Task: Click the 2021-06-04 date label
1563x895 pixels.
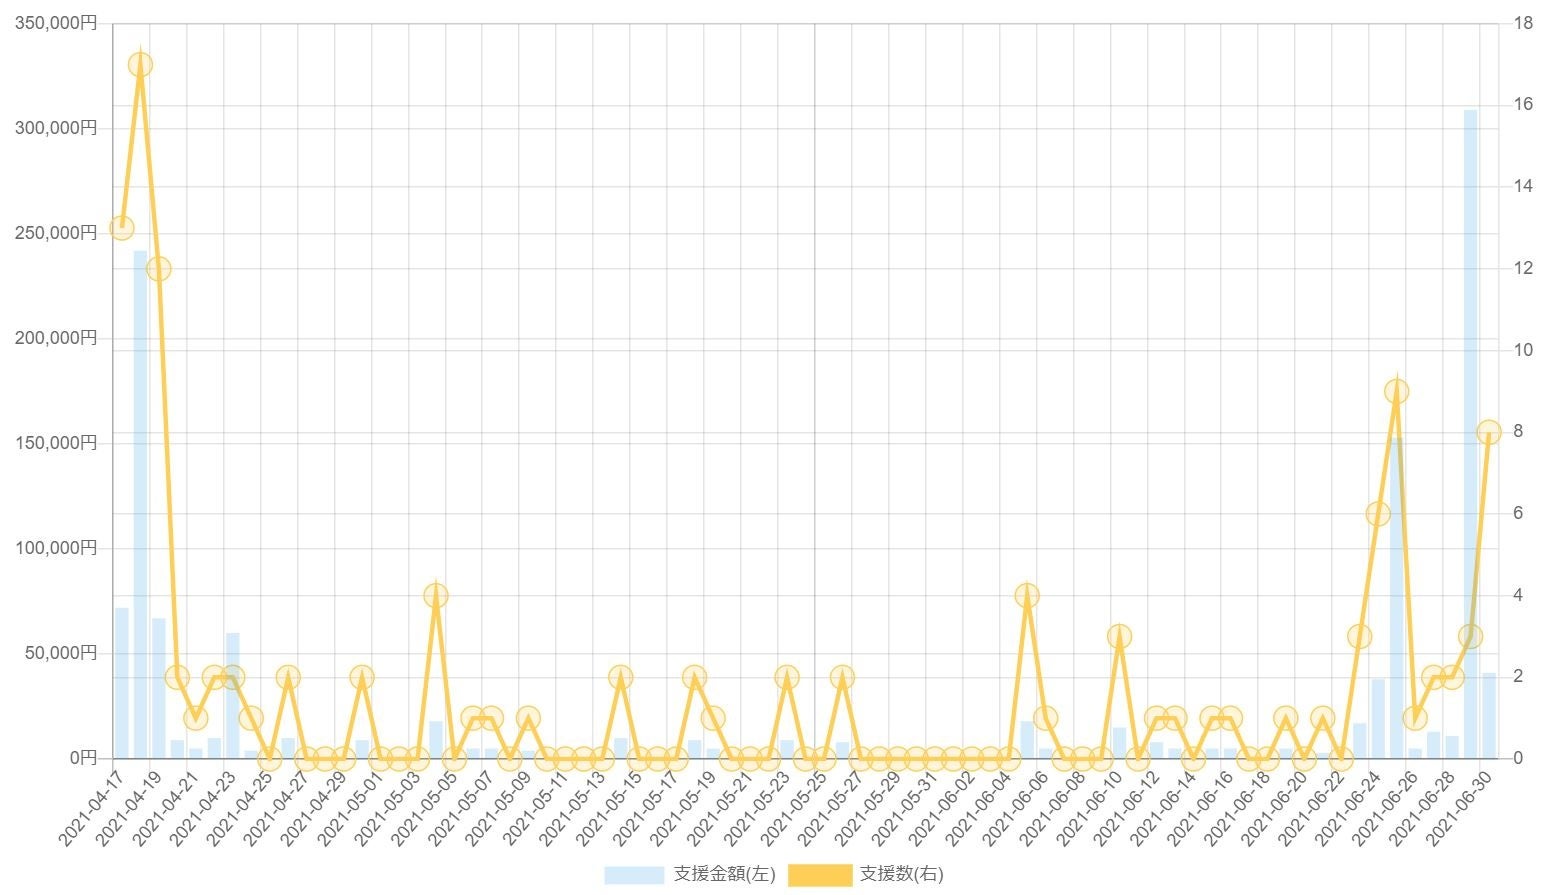Action: pos(978,808)
